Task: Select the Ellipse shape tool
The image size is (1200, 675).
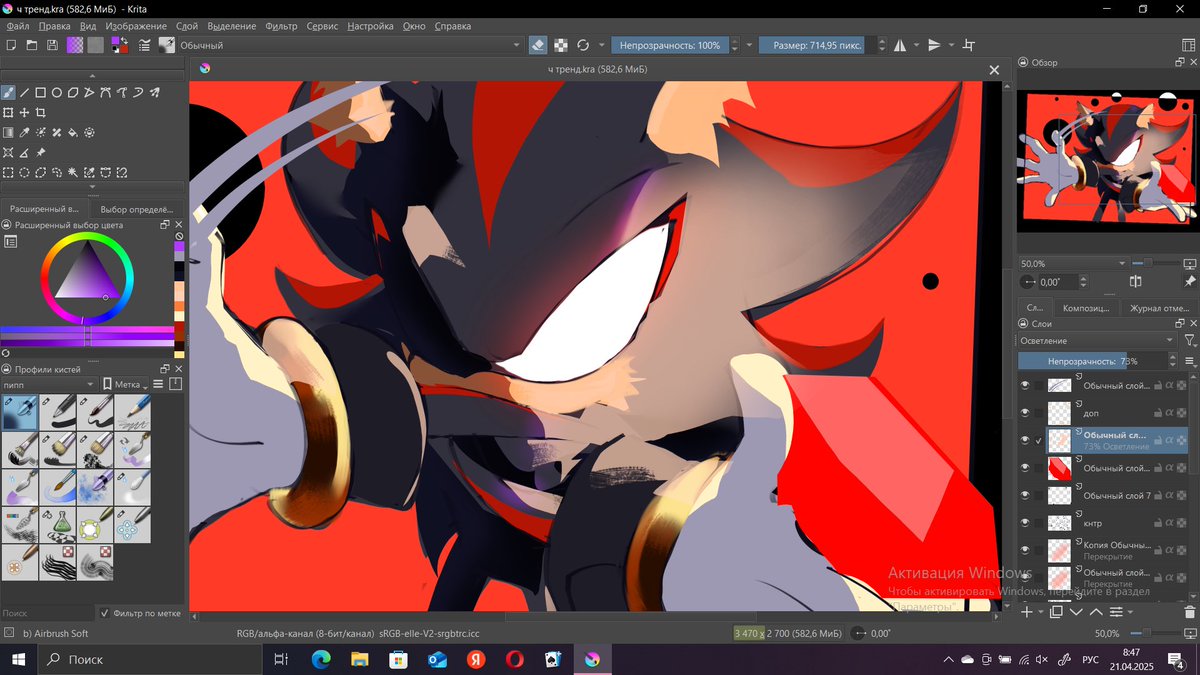Action: point(57,93)
